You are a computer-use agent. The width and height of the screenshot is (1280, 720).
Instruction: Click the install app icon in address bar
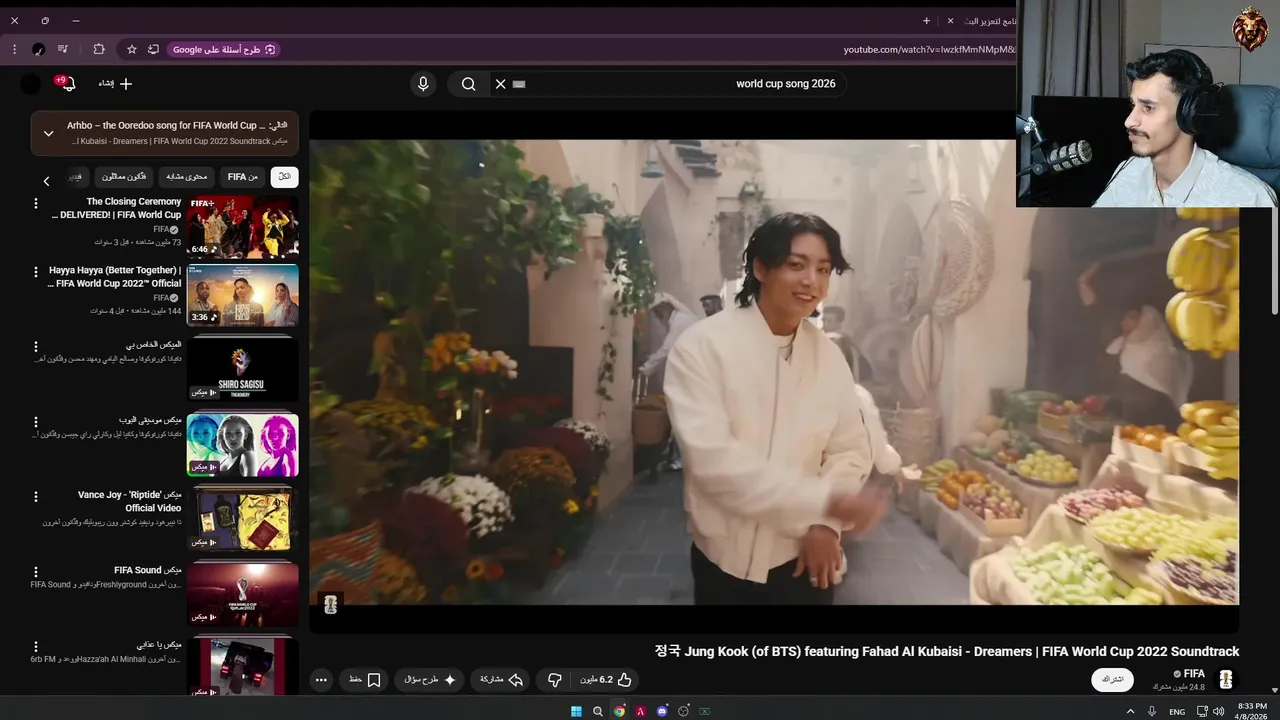pyautogui.click(x=153, y=49)
